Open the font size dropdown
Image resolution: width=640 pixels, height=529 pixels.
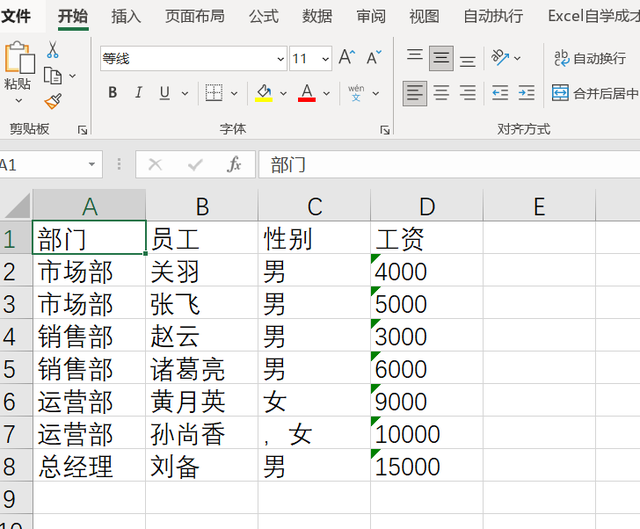[325, 59]
